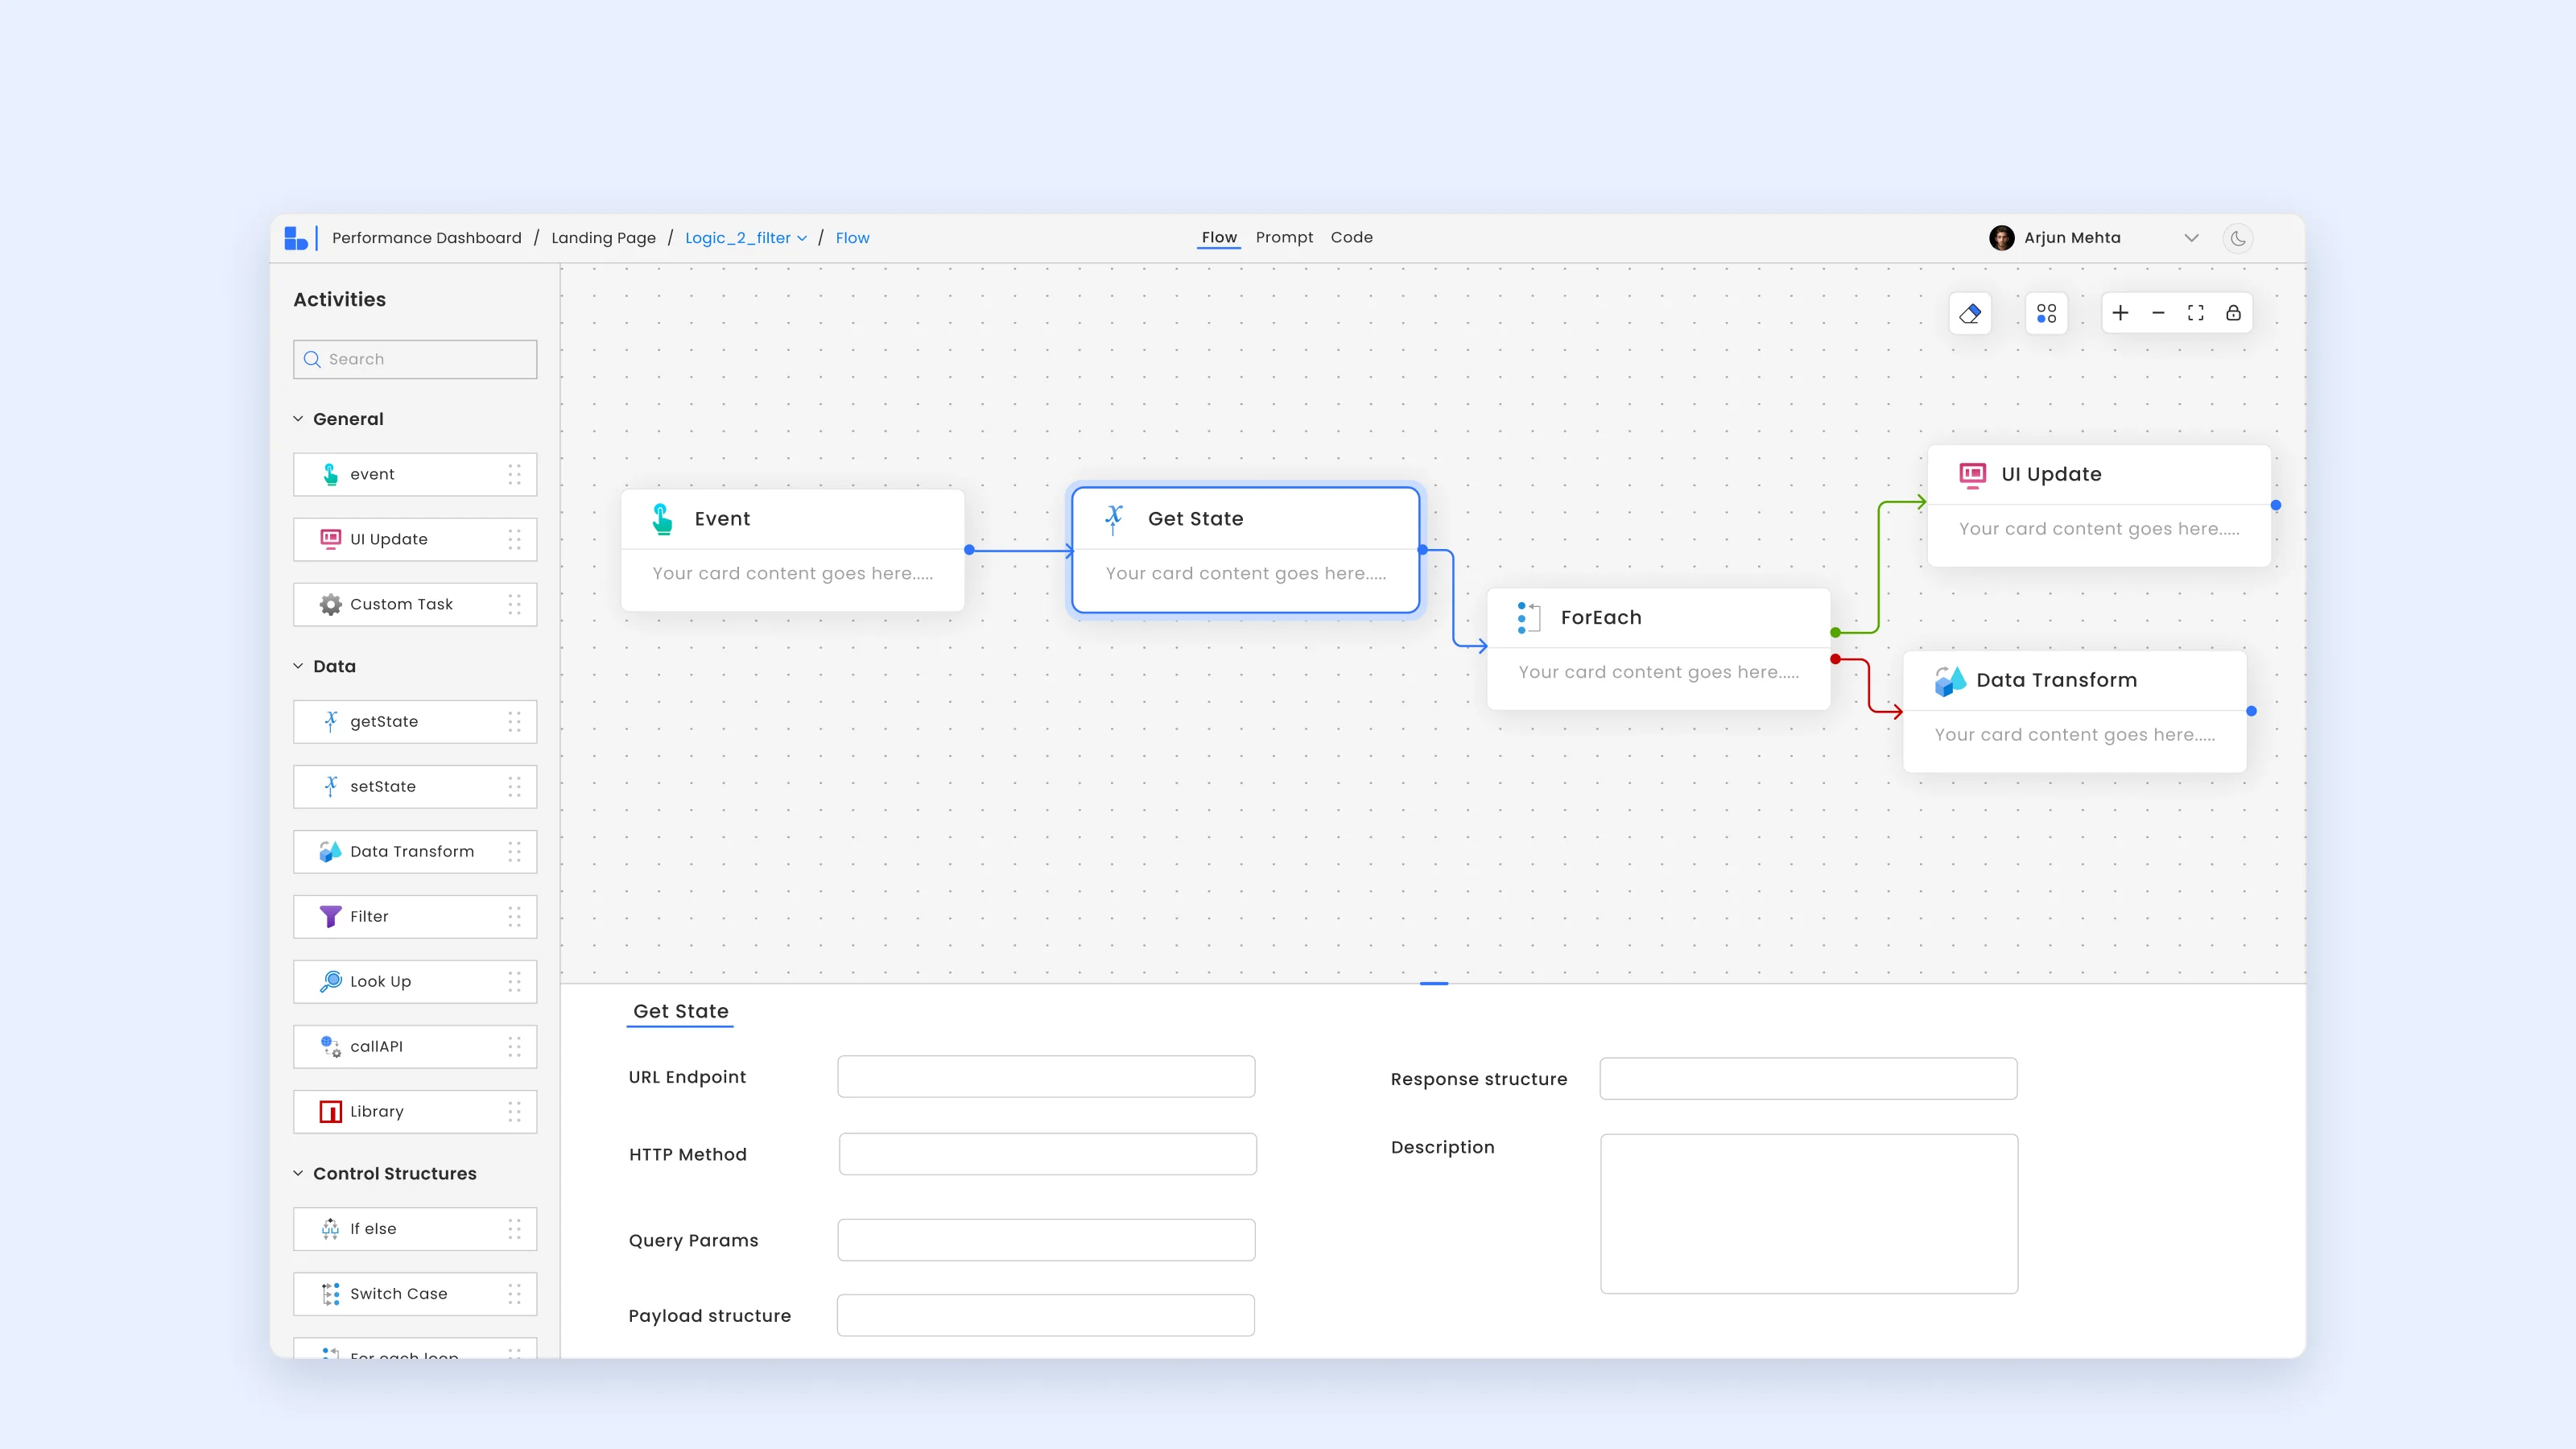Click the drag handle on event item
The width and height of the screenshot is (2576, 1449).
(x=514, y=474)
